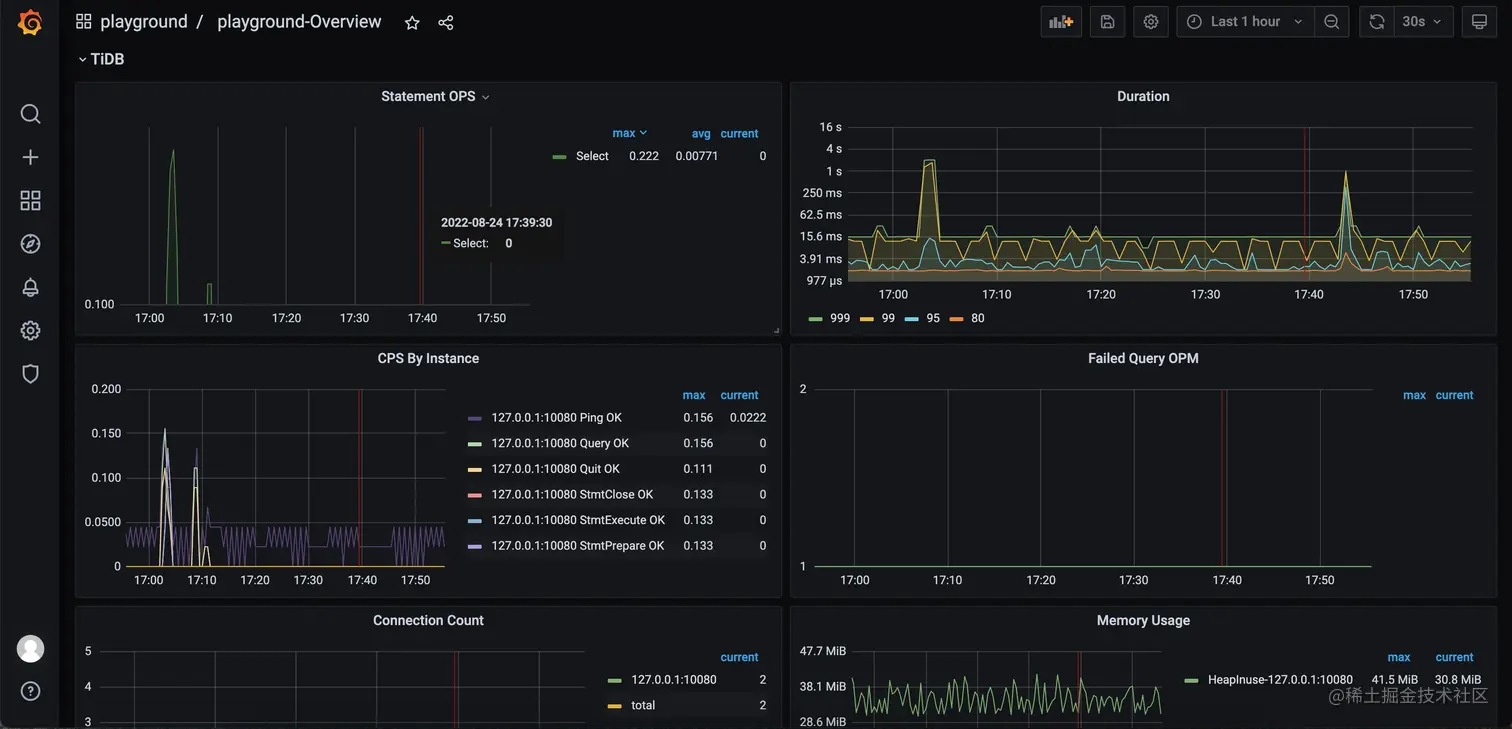This screenshot has height=729, width=1512.
Task: Toggle the total series in Connection Count
Action: coord(643,706)
